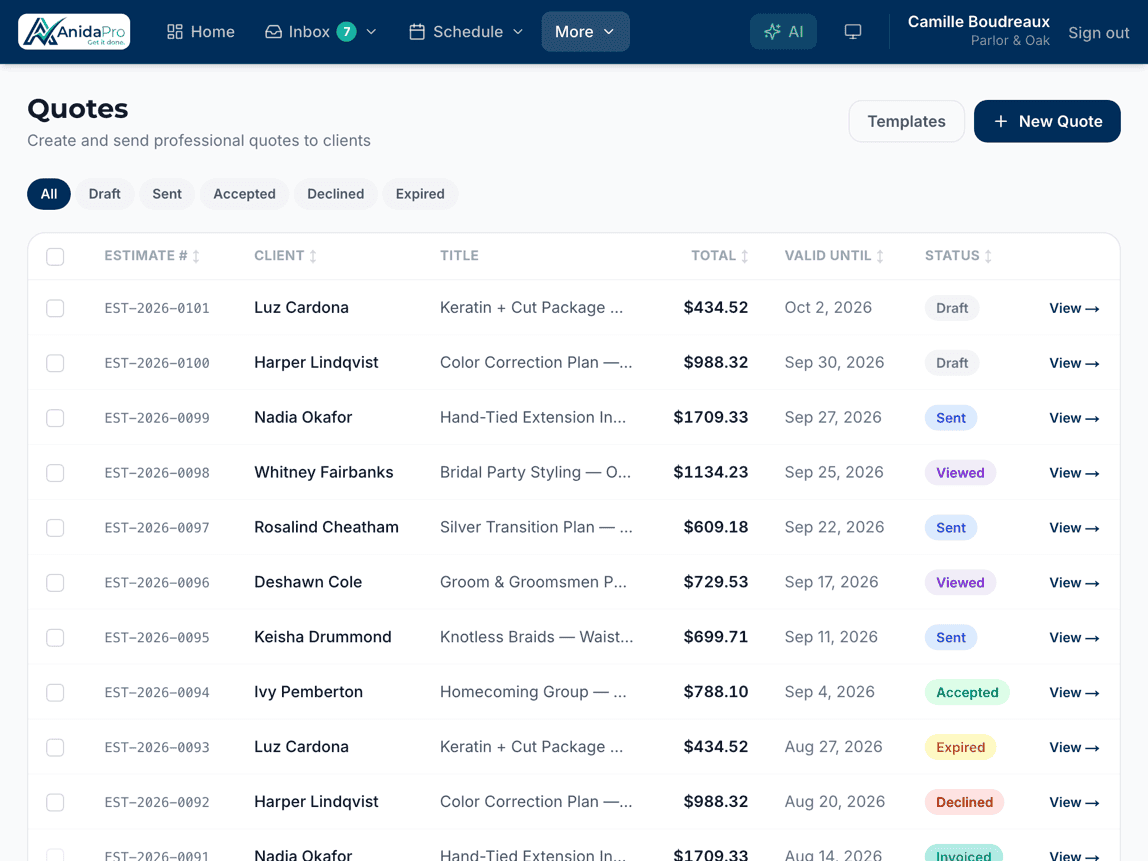
Task: Tick the select-all header checkbox
Action: [55, 256]
